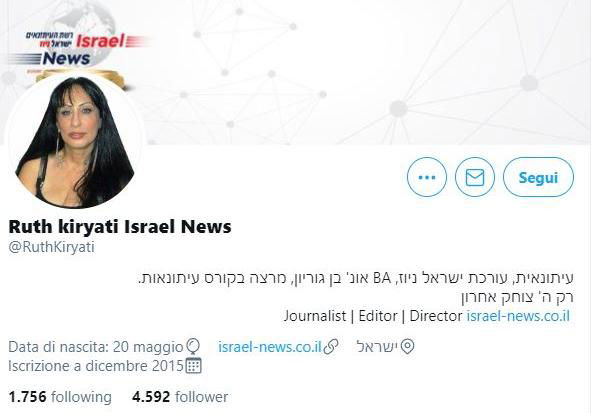The height and width of the screenshot is (413, 597).
Task: Open the three-dots more options menu
Action: (x=426, y=177)
